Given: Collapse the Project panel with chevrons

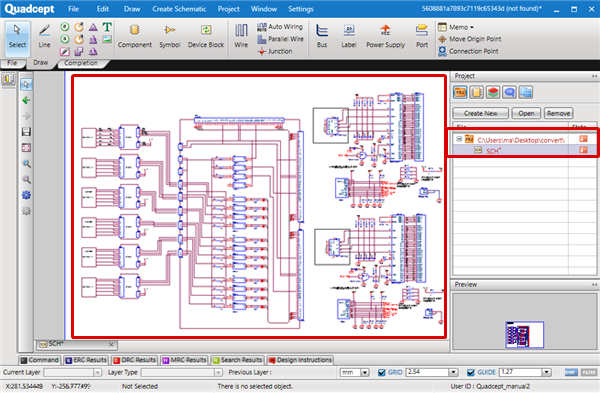Looking at the screenshot, I should (x=594, y=76).
